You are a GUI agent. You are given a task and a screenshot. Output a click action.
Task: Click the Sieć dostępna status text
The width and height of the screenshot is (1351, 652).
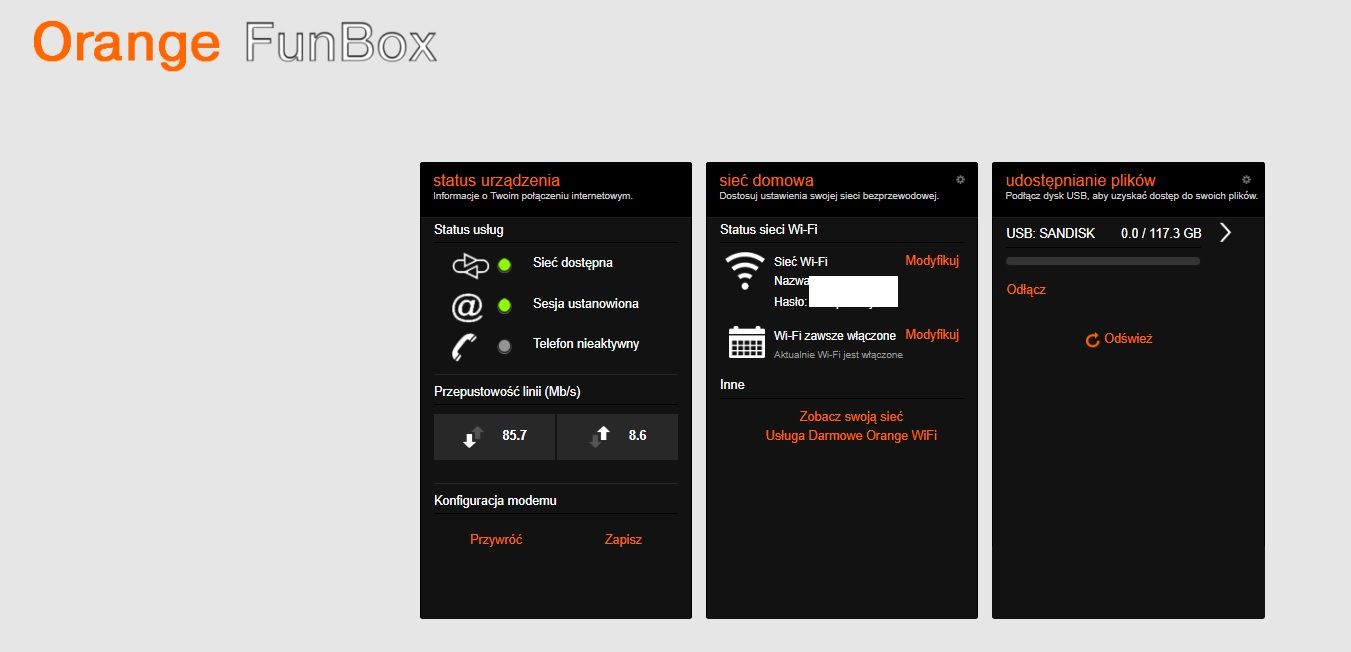coord(573,263)
